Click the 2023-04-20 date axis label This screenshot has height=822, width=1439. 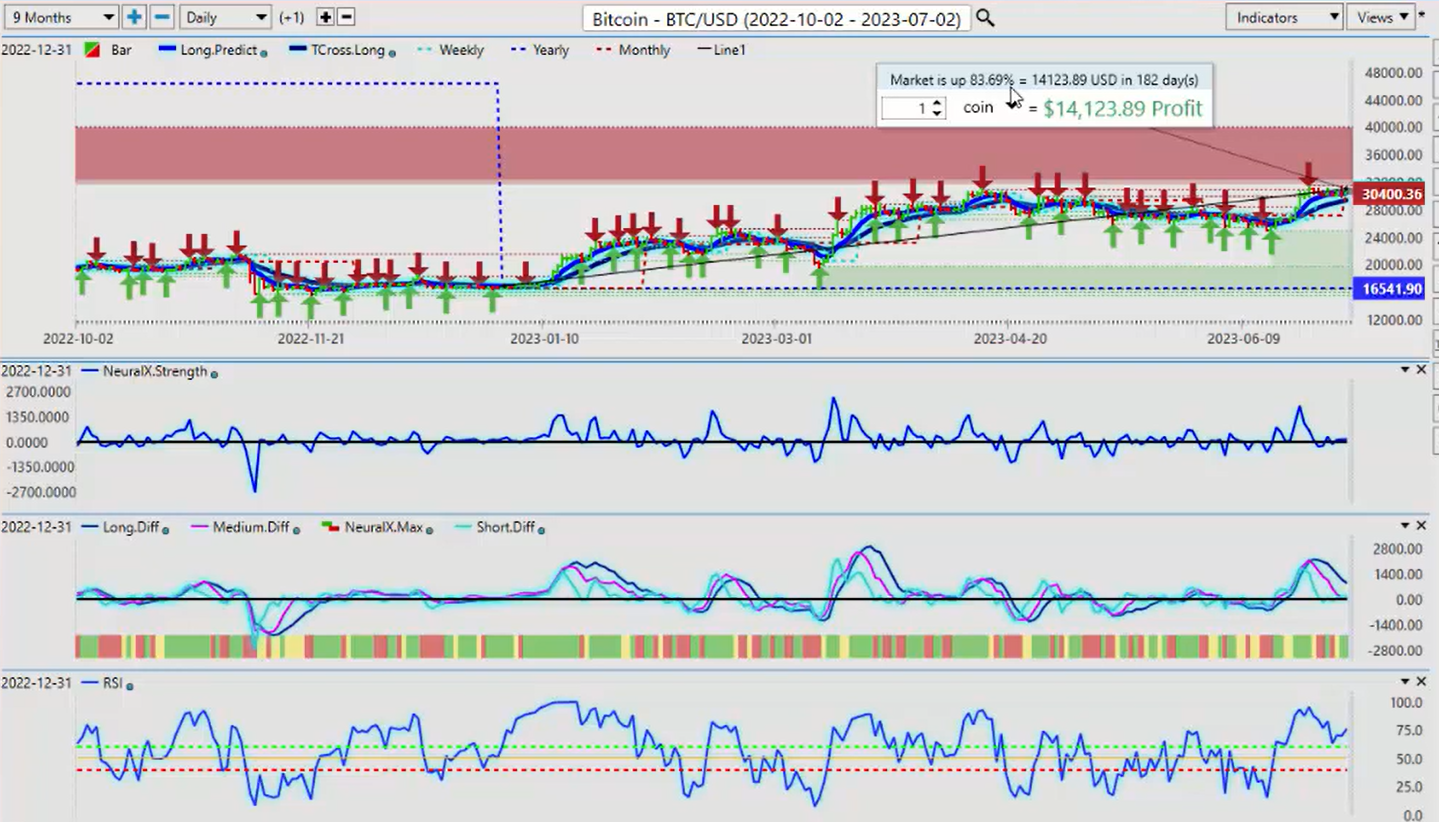[1010, 339]
